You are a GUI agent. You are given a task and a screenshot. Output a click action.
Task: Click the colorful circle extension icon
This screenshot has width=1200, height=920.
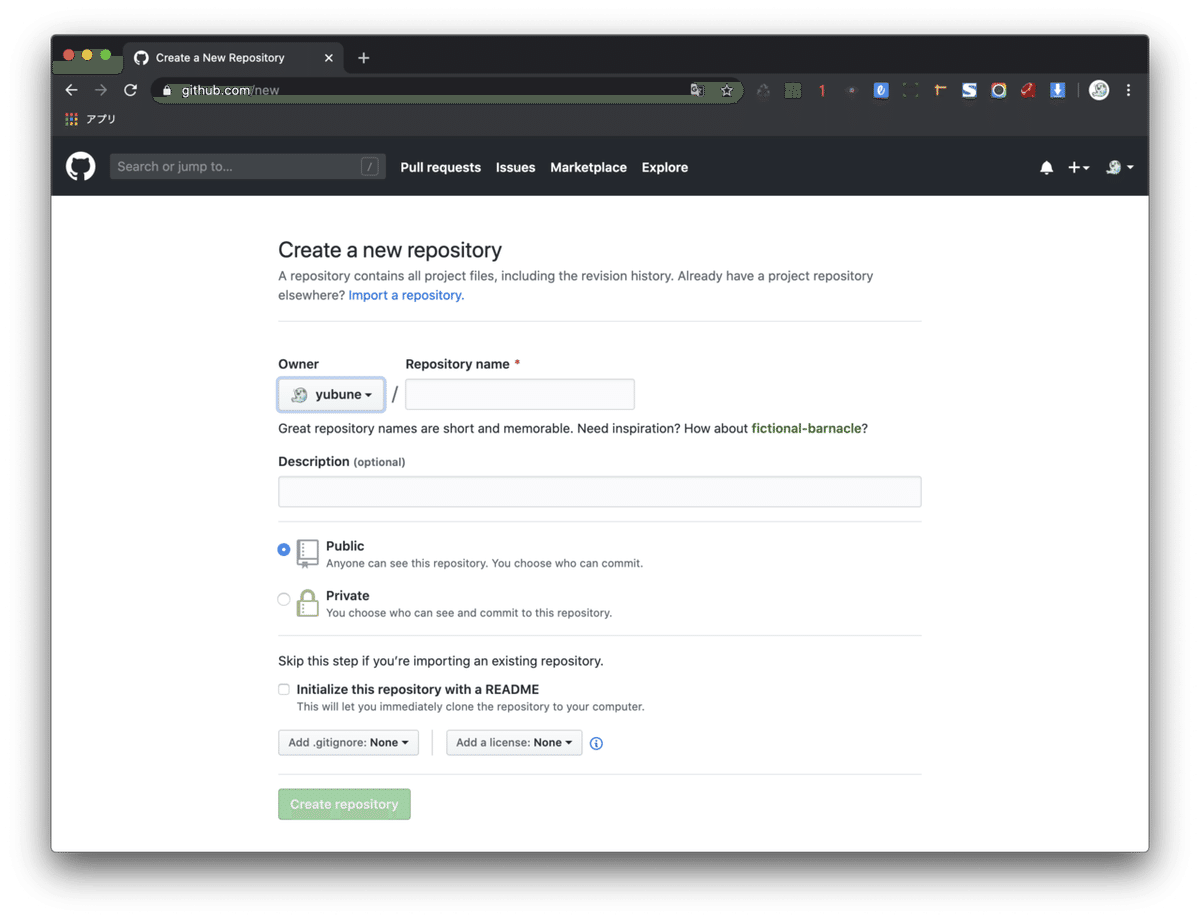(998, 90)
